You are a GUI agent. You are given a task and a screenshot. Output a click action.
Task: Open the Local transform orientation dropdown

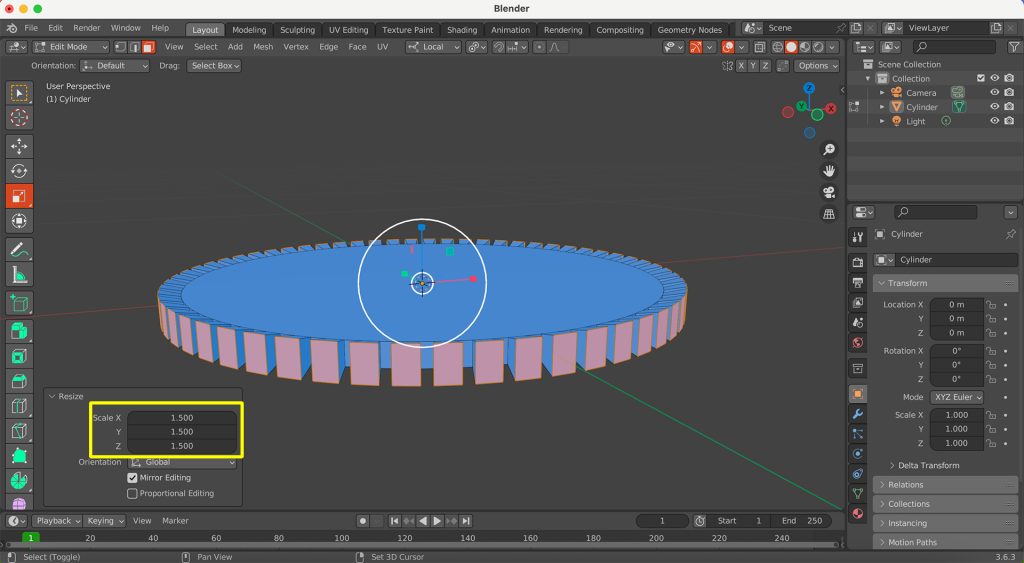tap(433, 47)
